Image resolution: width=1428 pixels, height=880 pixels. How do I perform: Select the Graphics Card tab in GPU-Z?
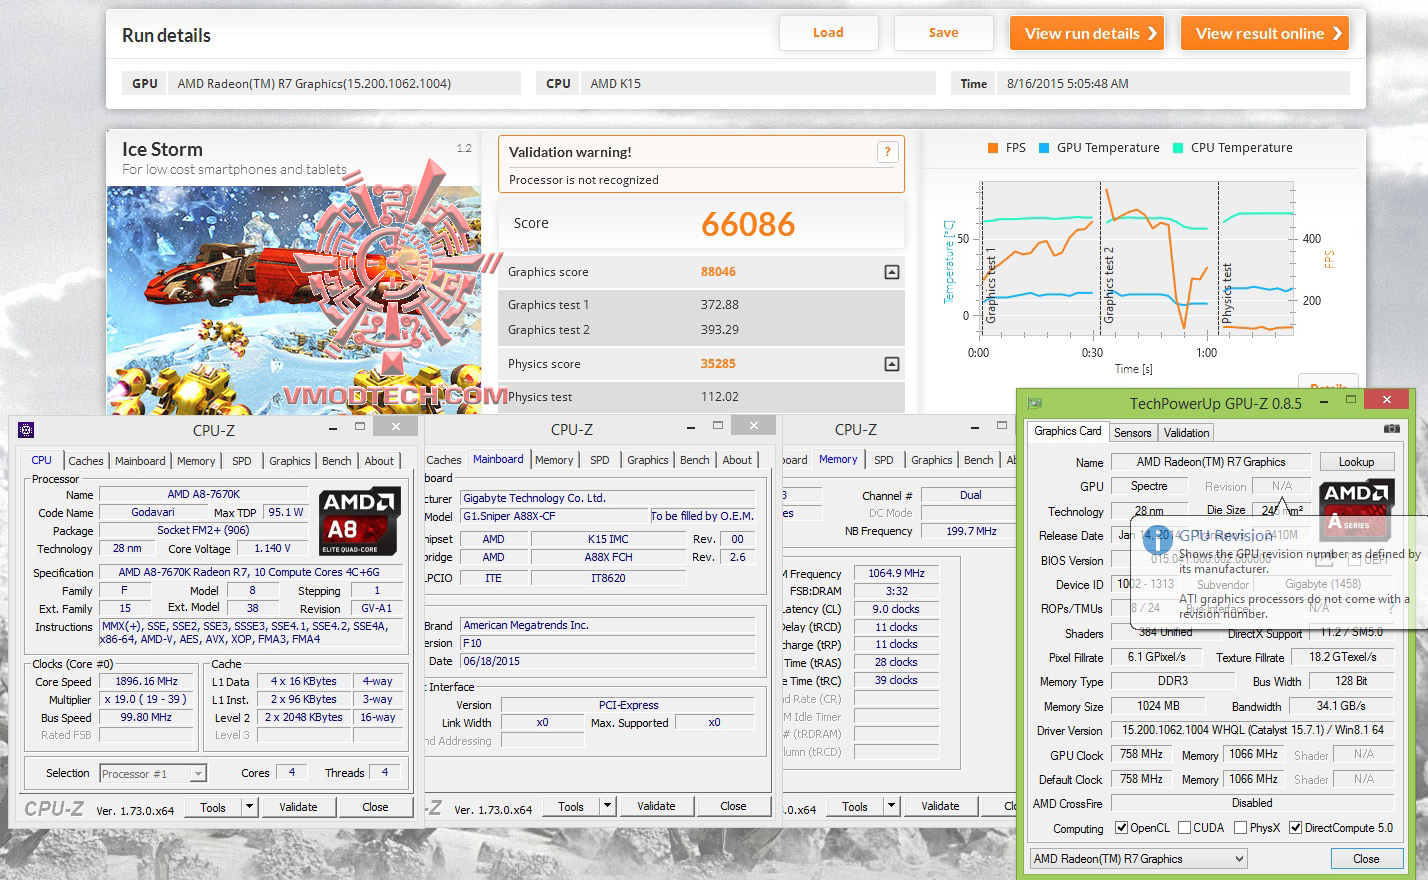pos(1068,431)
